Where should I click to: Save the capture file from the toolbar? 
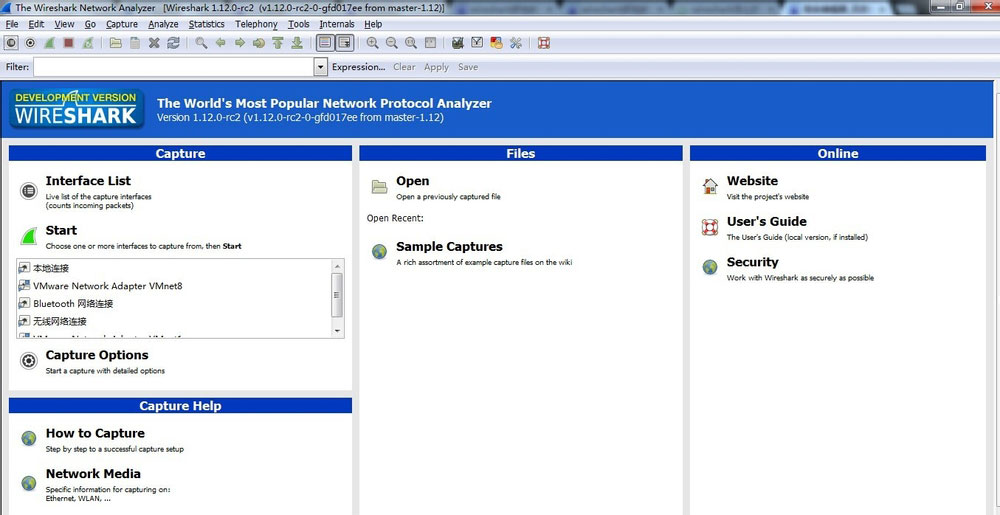coord(135,43)
